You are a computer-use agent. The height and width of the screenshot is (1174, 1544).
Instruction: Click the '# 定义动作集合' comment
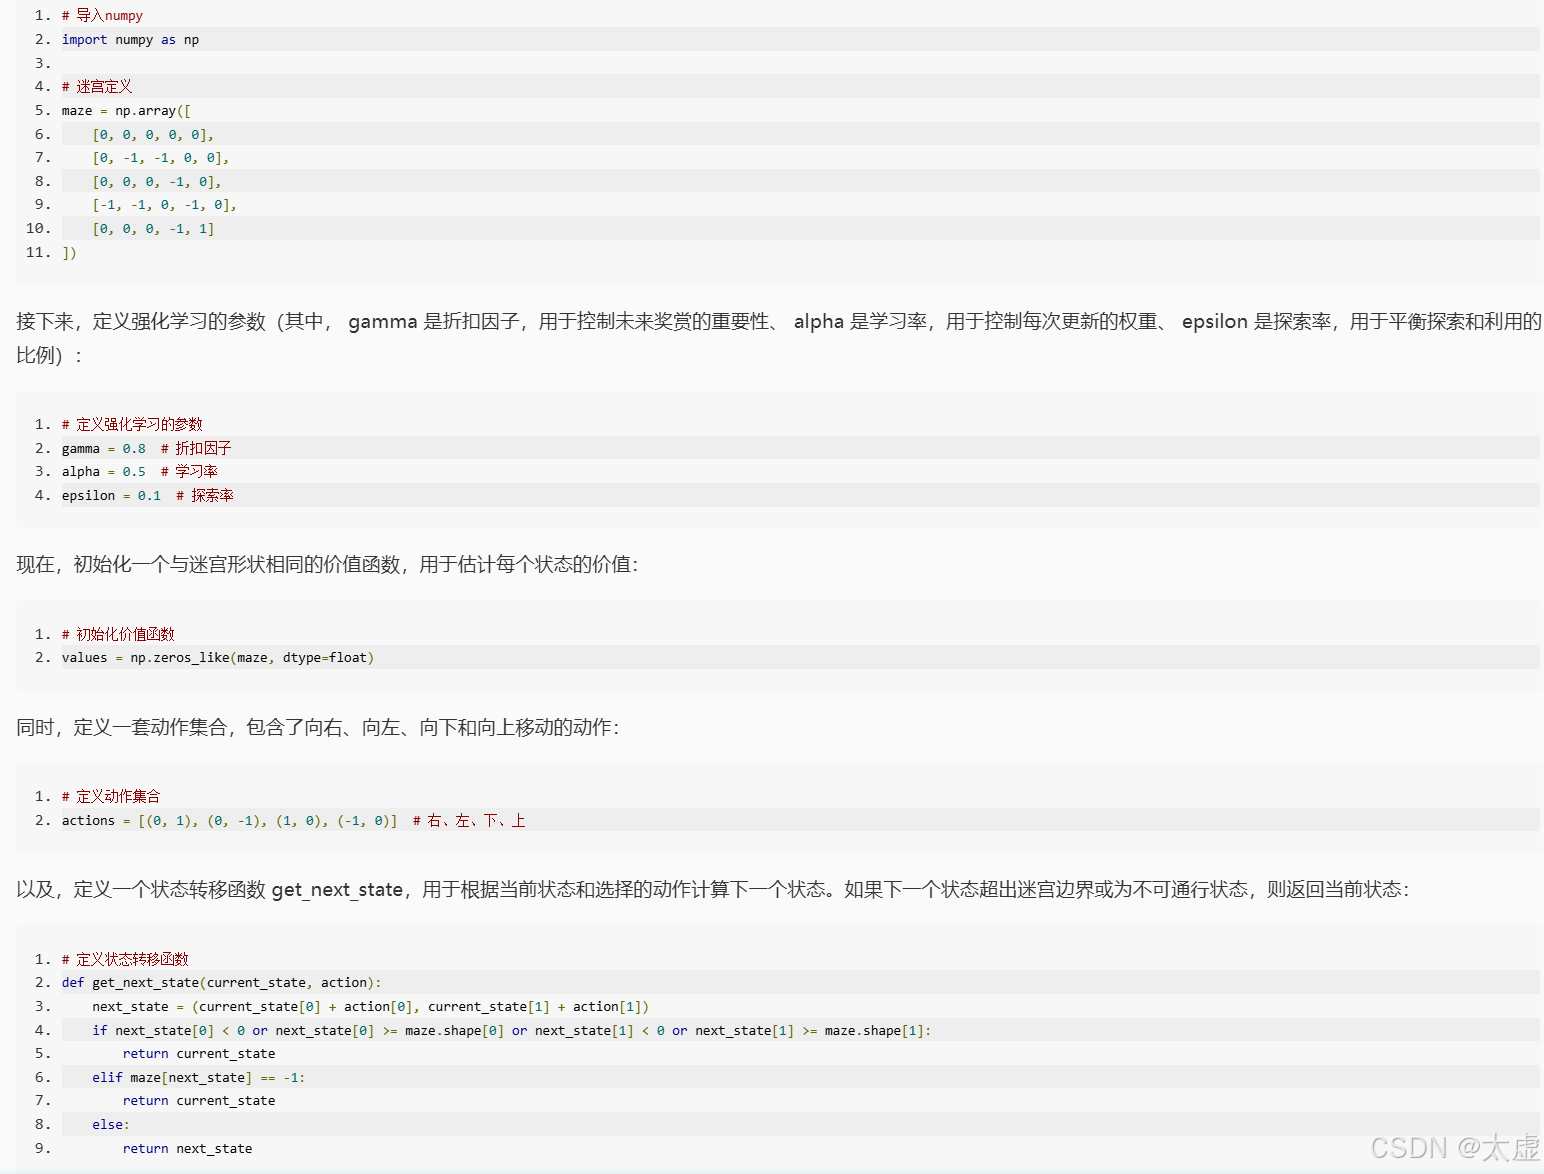111,797
